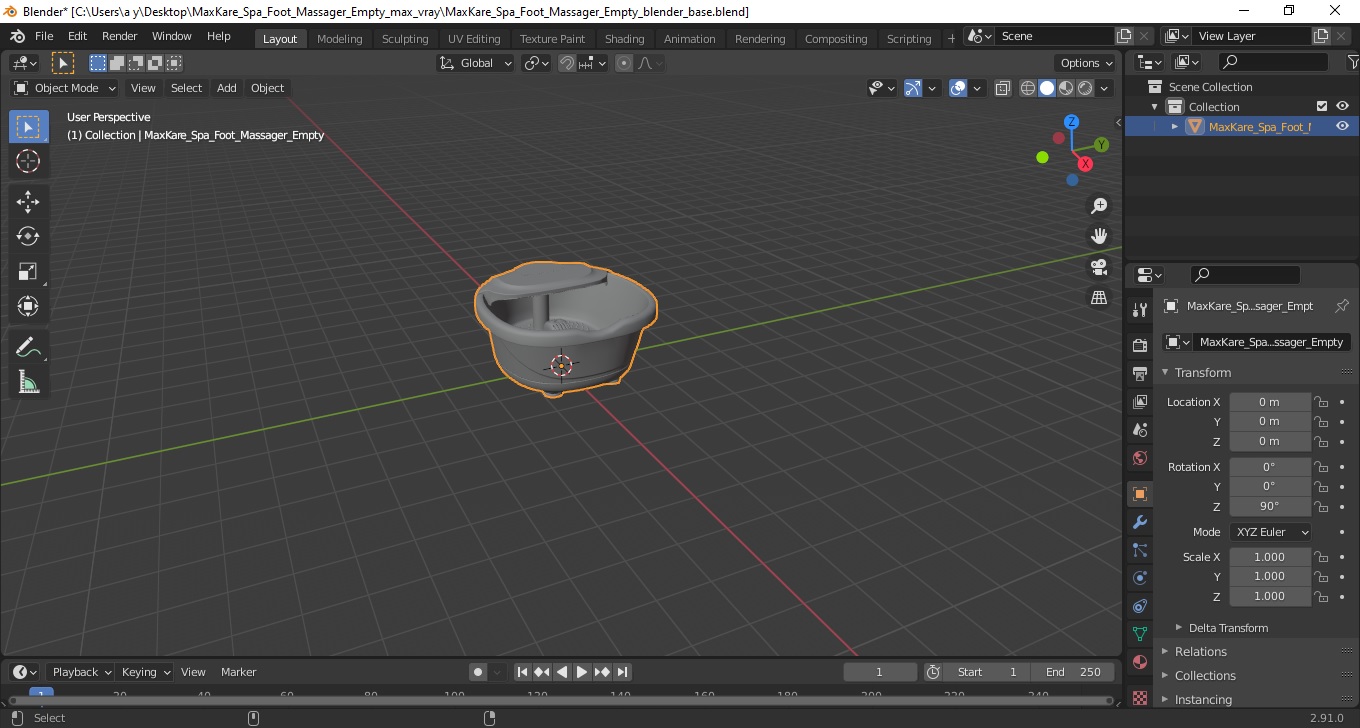
Task: Activate the 3D Cursor tool
Action: click(x=28, y=161)
